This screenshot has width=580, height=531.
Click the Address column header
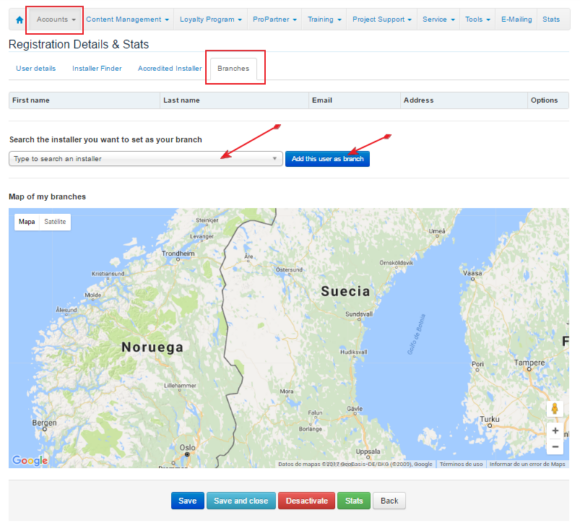464,100
